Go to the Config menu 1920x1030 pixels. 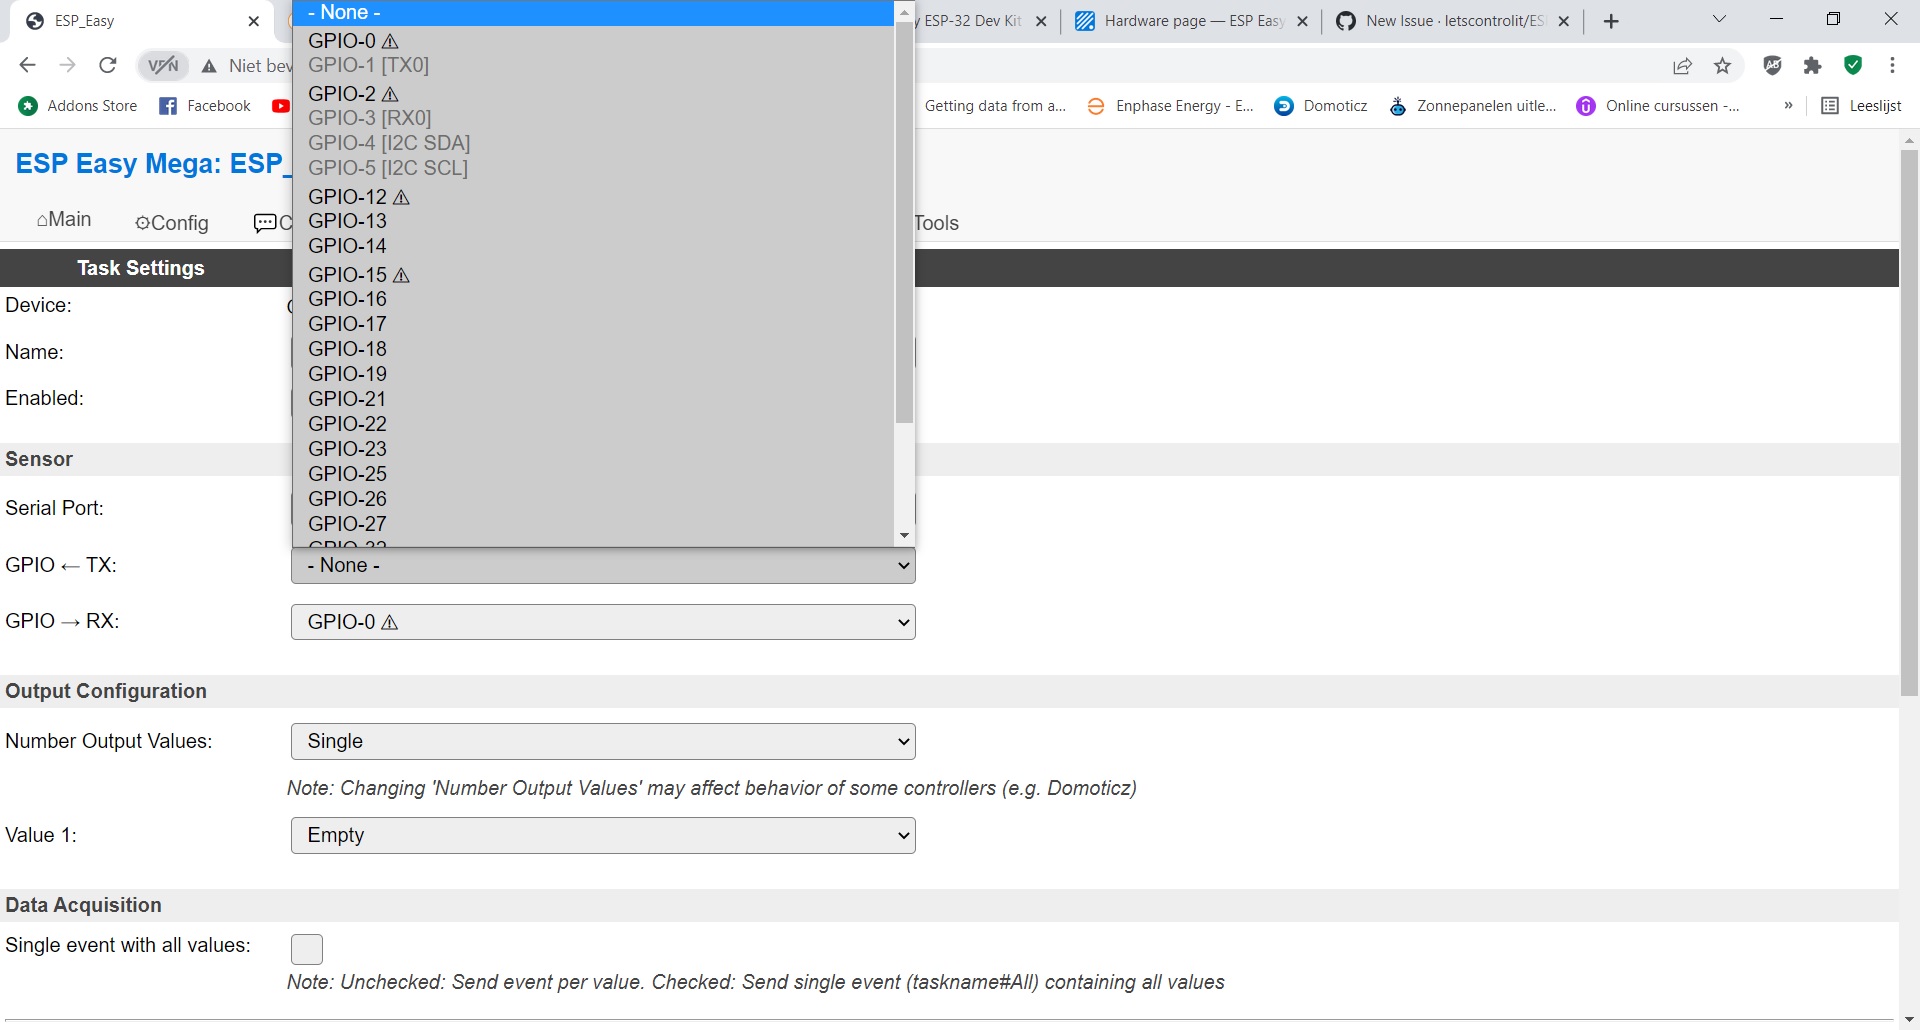point(172,222)
